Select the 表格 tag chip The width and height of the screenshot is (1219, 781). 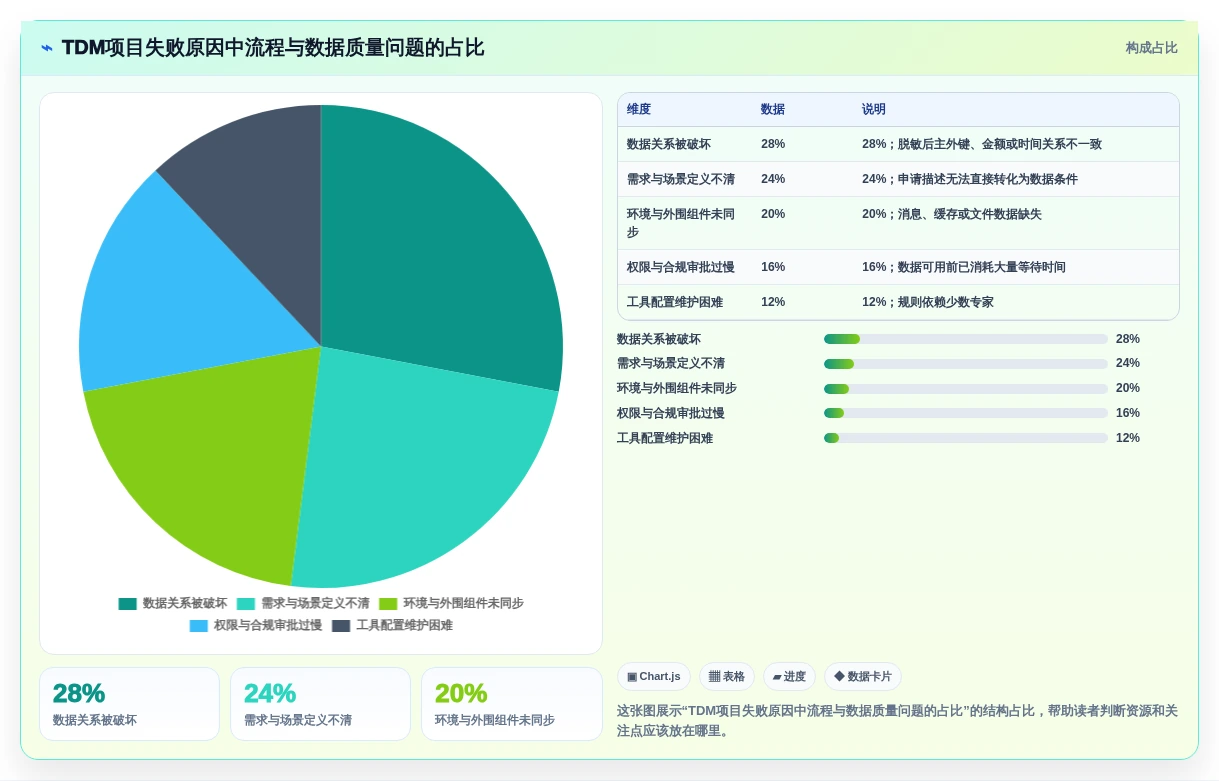coord(727,677)
